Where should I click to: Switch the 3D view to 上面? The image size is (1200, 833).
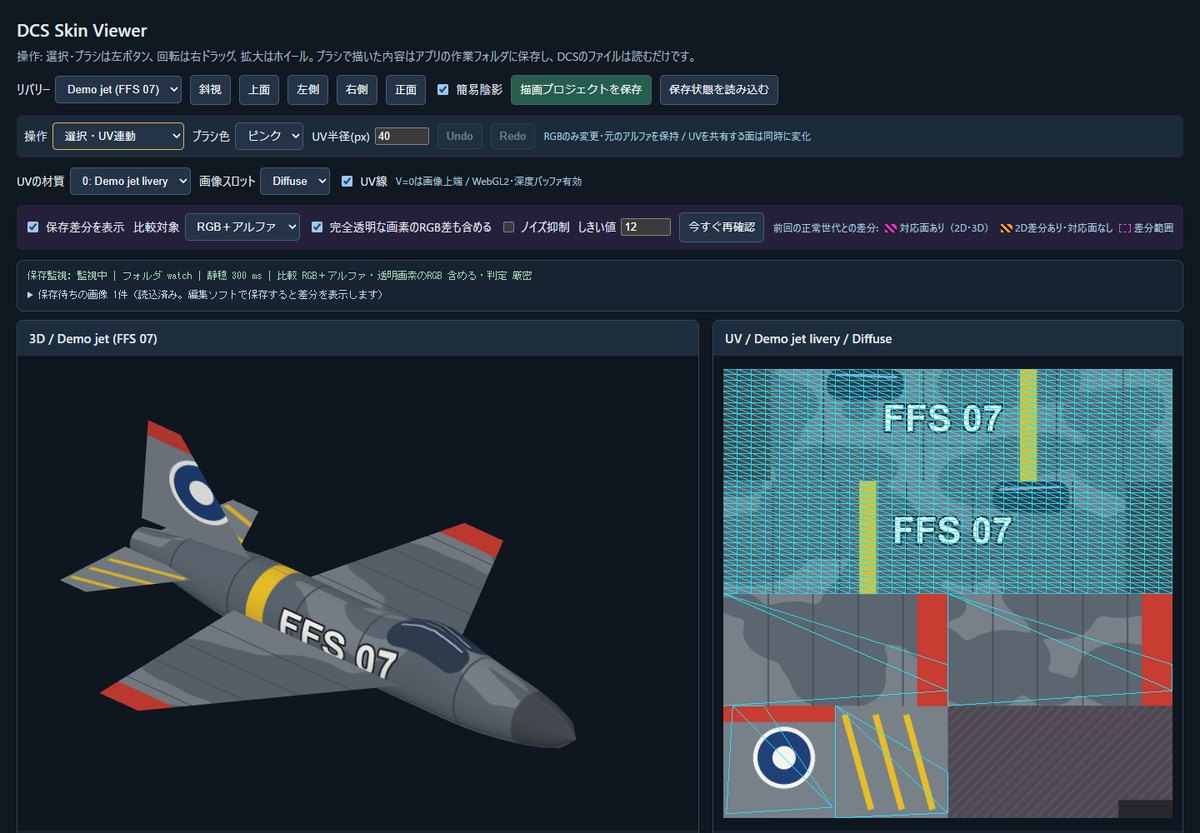coord(259,90)
